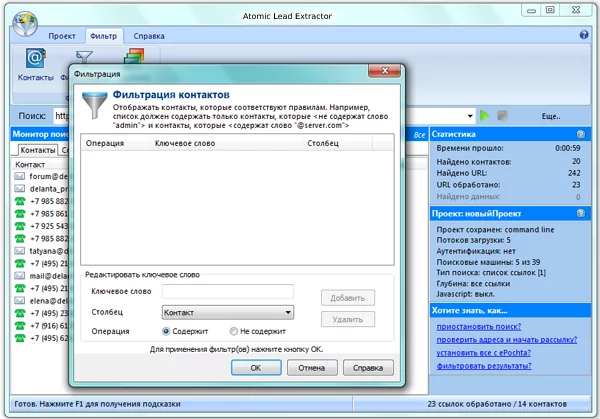Open the Столбец combo box
The height and width of the screenshot is (419, 600).
(x=228, y=313)
